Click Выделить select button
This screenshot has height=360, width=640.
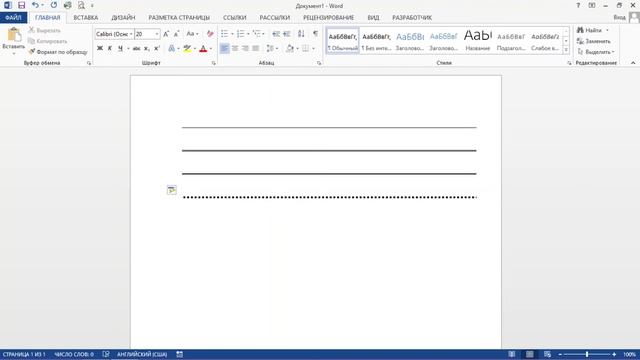click(595, 52)
